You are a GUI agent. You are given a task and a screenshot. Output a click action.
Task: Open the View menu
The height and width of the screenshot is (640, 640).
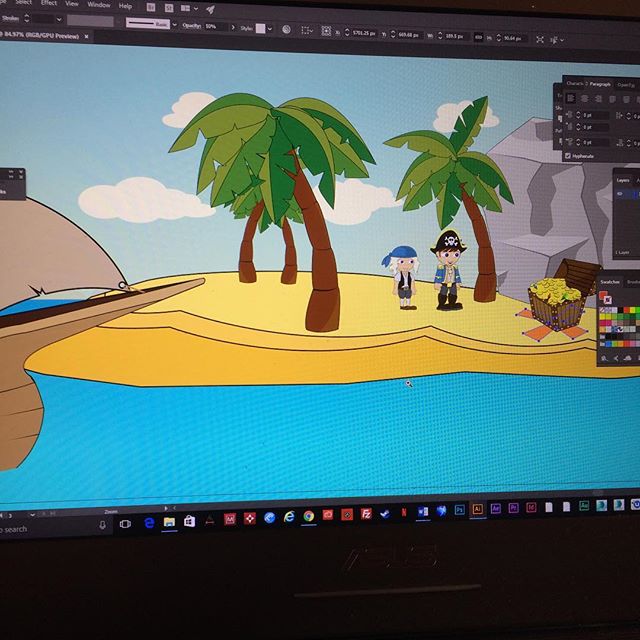click(71, 4)
